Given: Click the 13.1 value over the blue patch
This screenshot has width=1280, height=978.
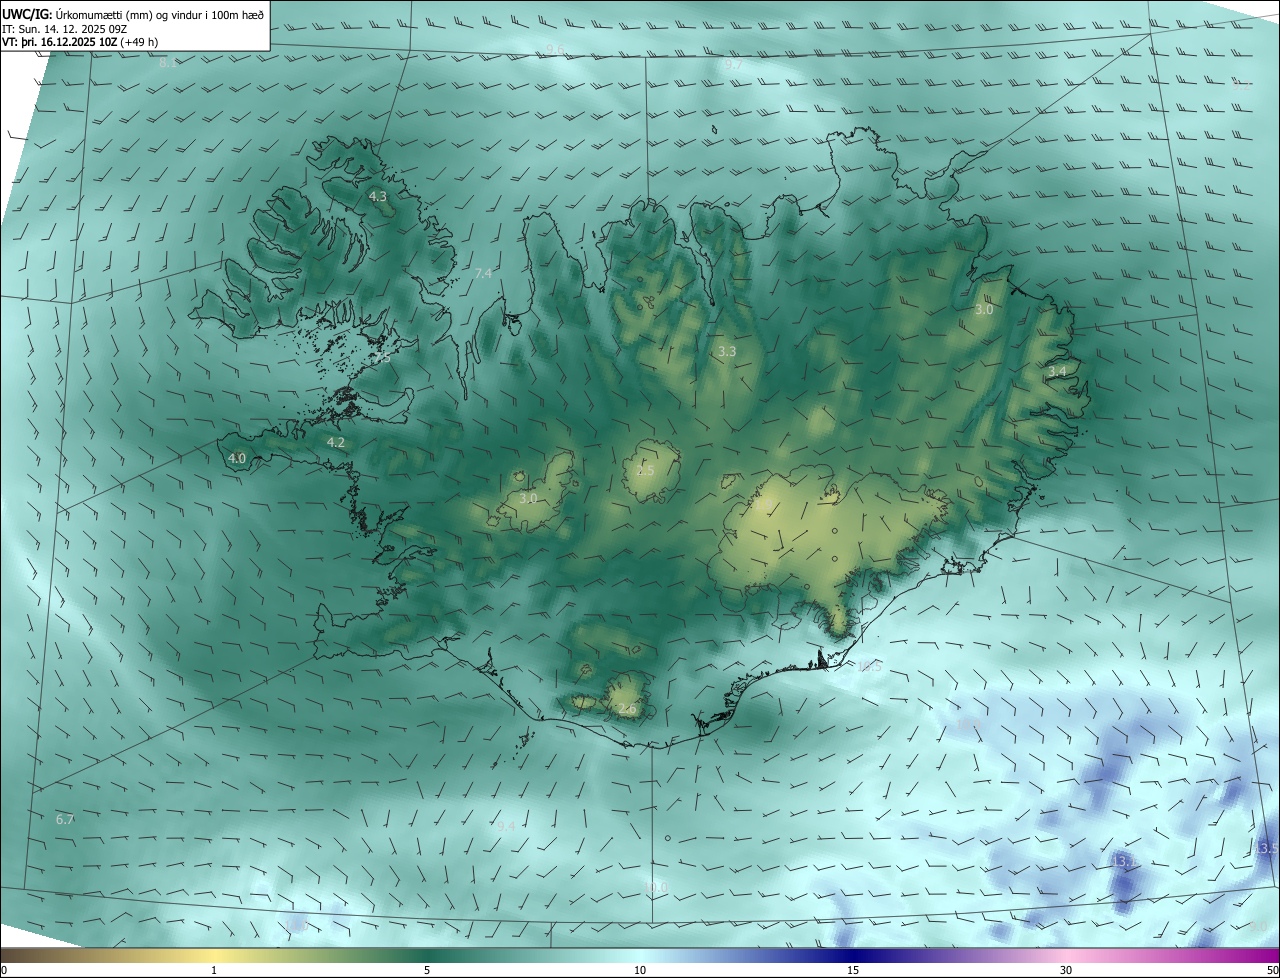Looking at the screenshot, I should point(1124,861).
